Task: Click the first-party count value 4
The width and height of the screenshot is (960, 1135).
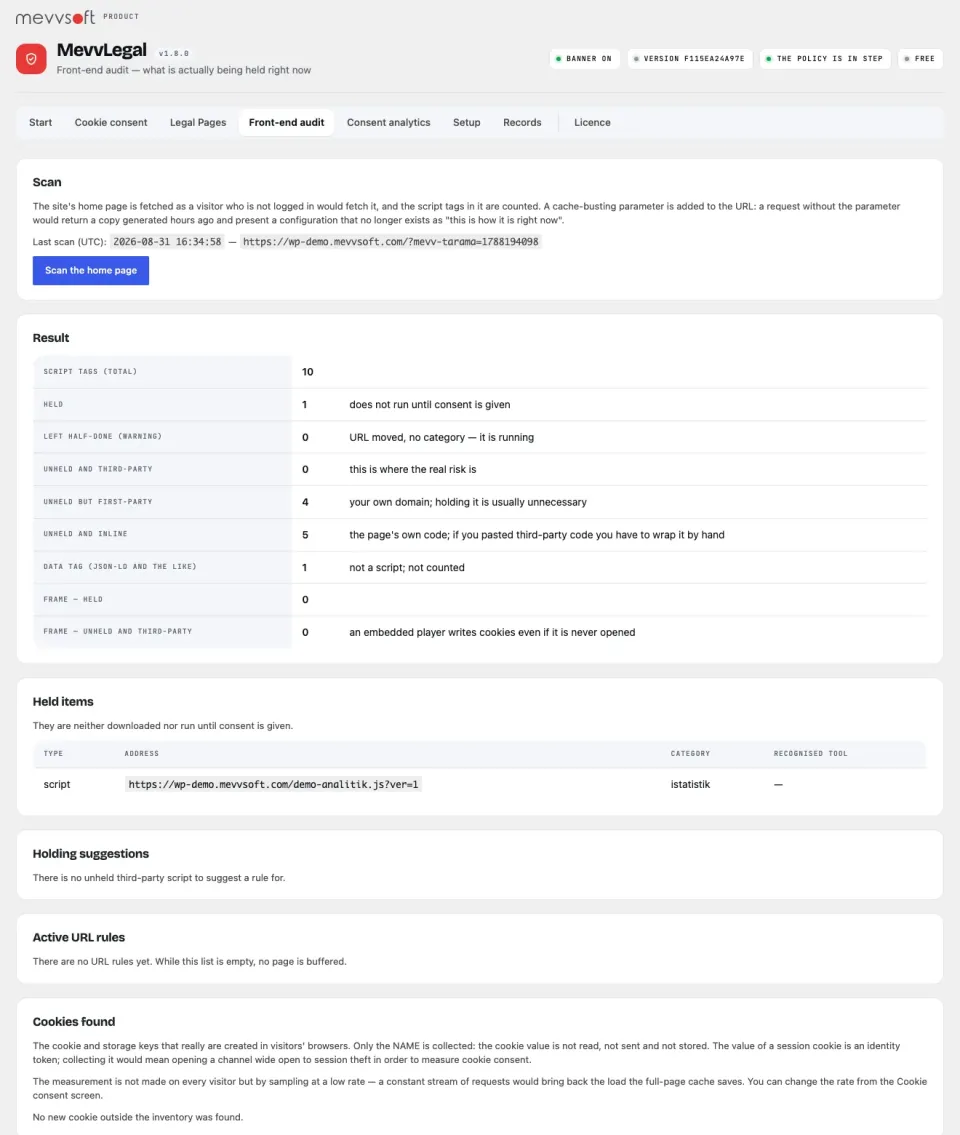Action: (305, 502)
